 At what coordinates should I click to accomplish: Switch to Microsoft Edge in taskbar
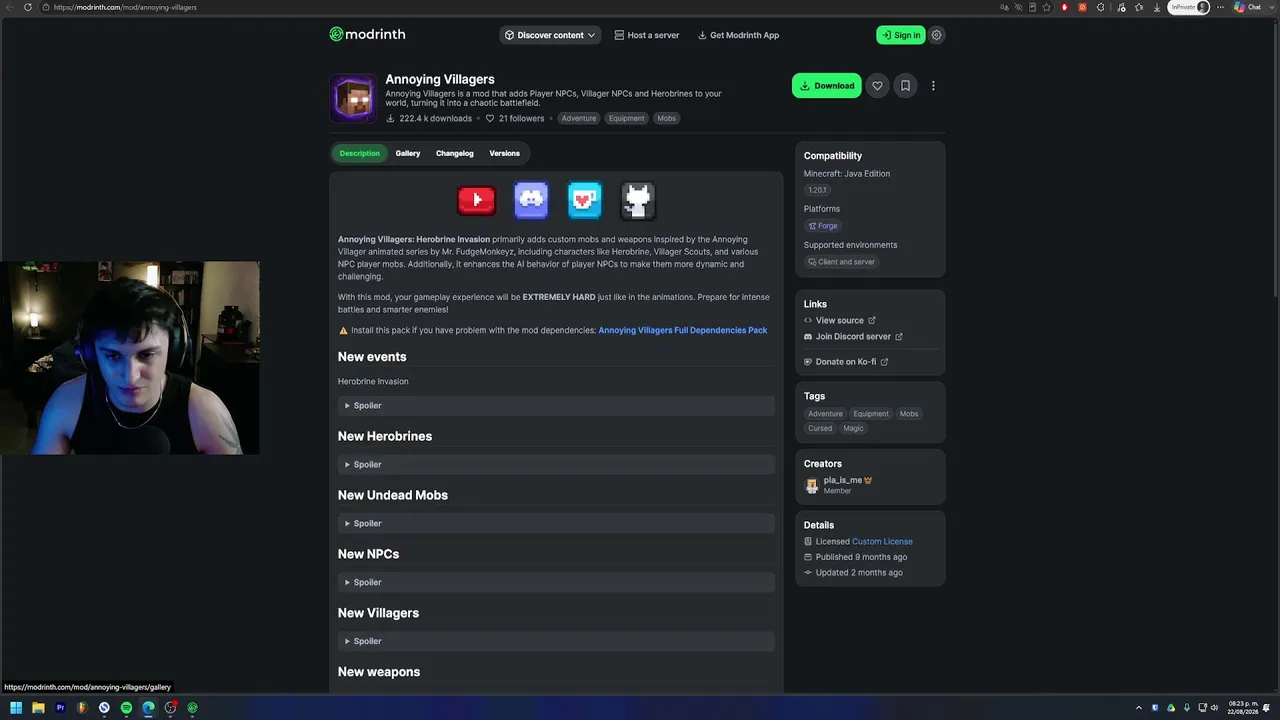pos(148,708)
